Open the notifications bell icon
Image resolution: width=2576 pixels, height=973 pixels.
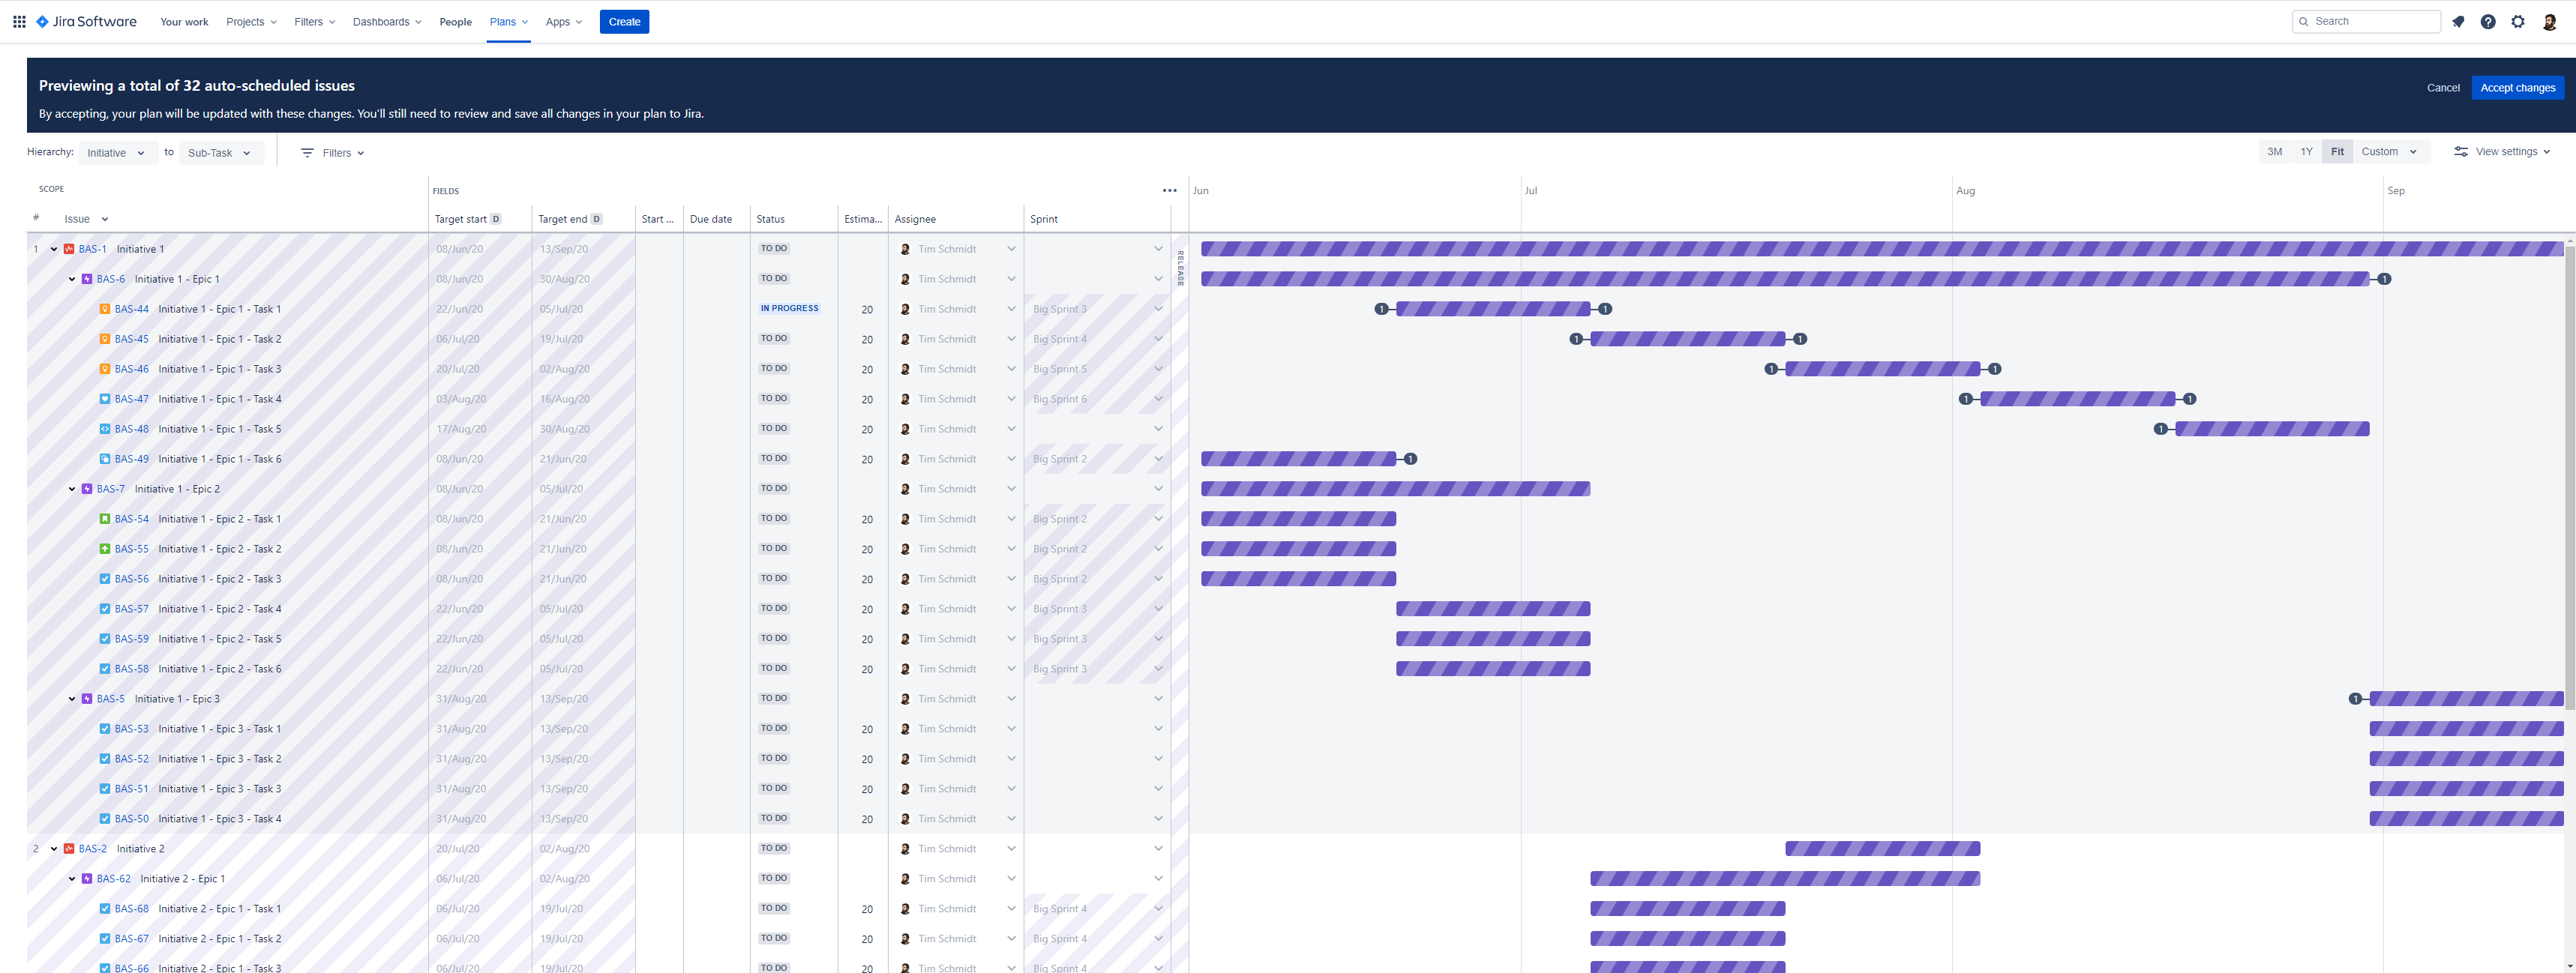pos(2458,21)
